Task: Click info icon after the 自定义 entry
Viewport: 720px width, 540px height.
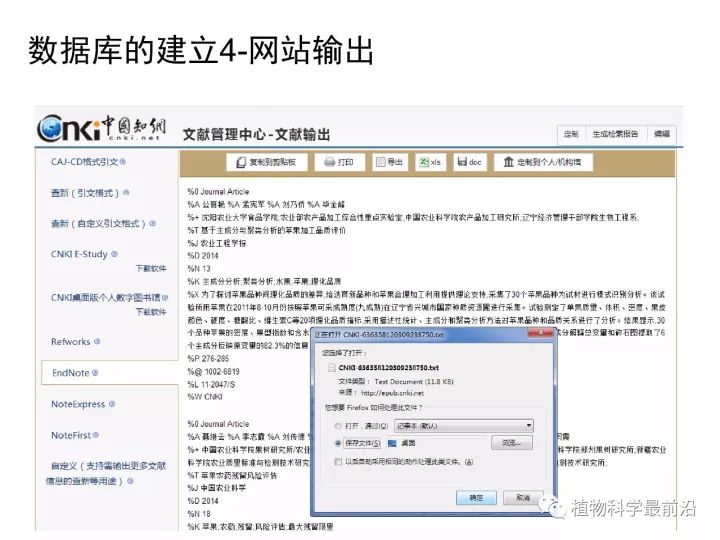Action: click(130, 481)
